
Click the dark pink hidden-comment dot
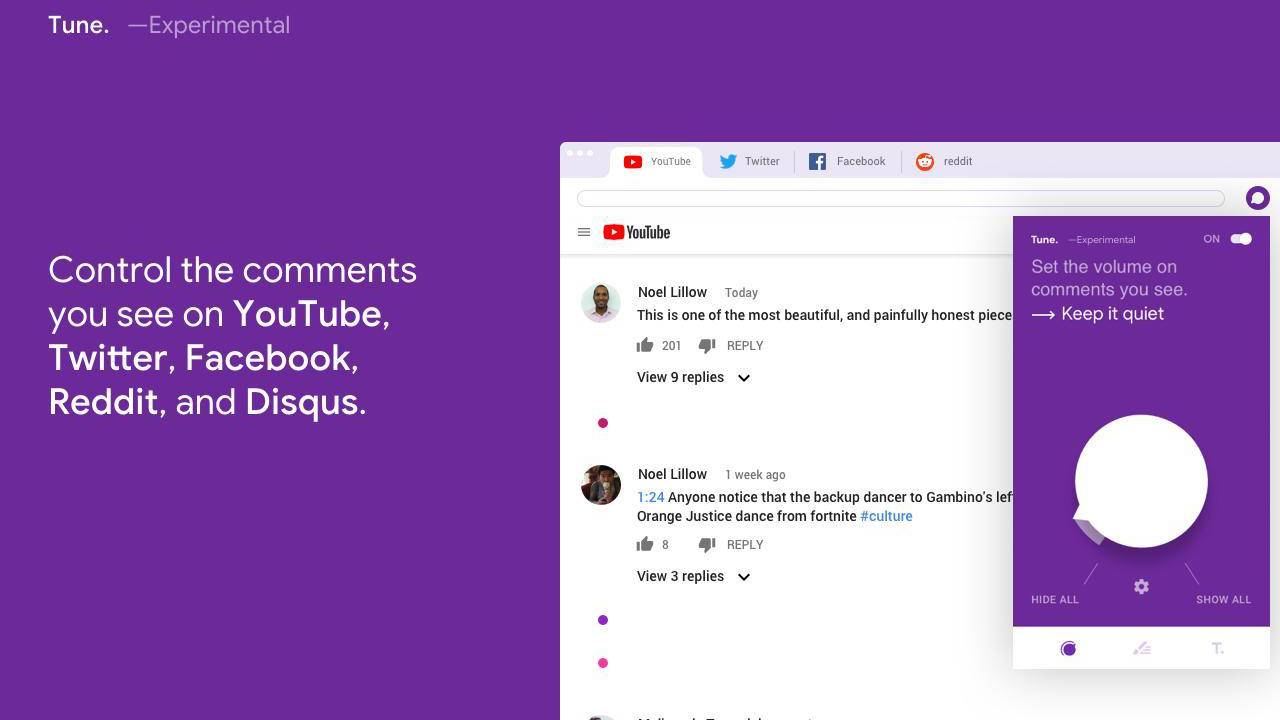click(x=603, y=423)
